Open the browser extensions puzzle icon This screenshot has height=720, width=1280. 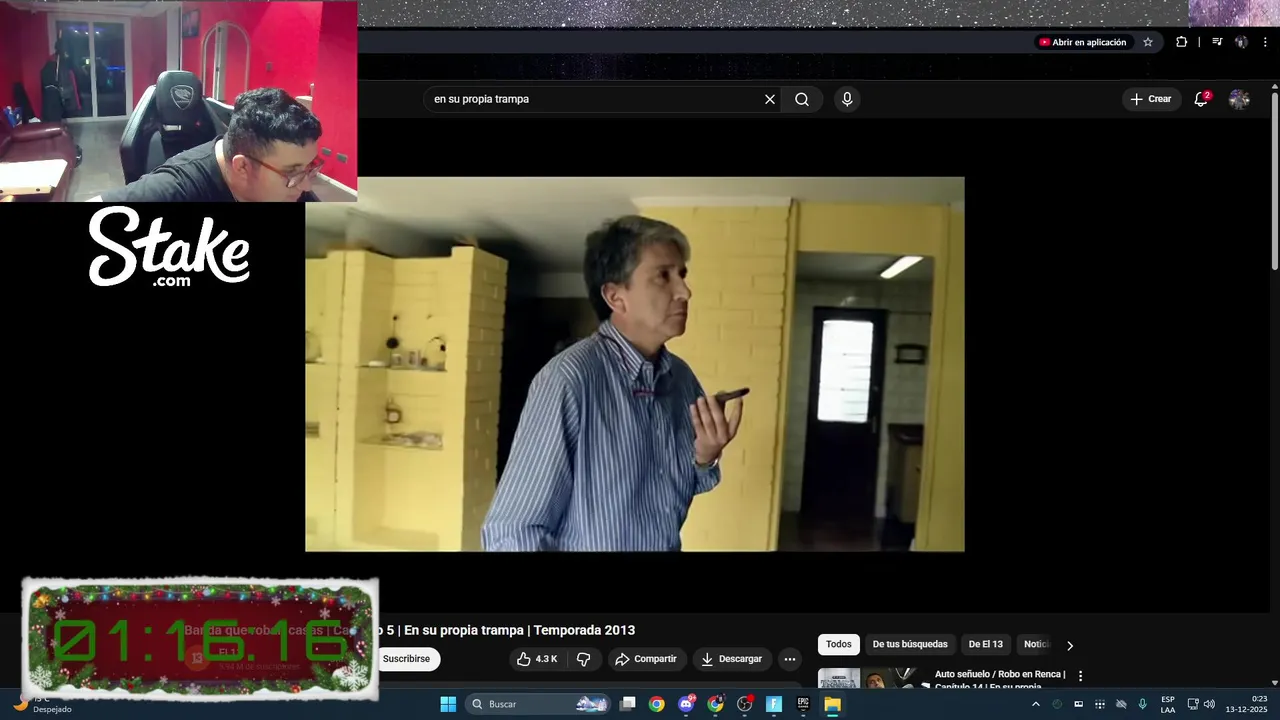pyautogui.click(x=1181, y=42)
